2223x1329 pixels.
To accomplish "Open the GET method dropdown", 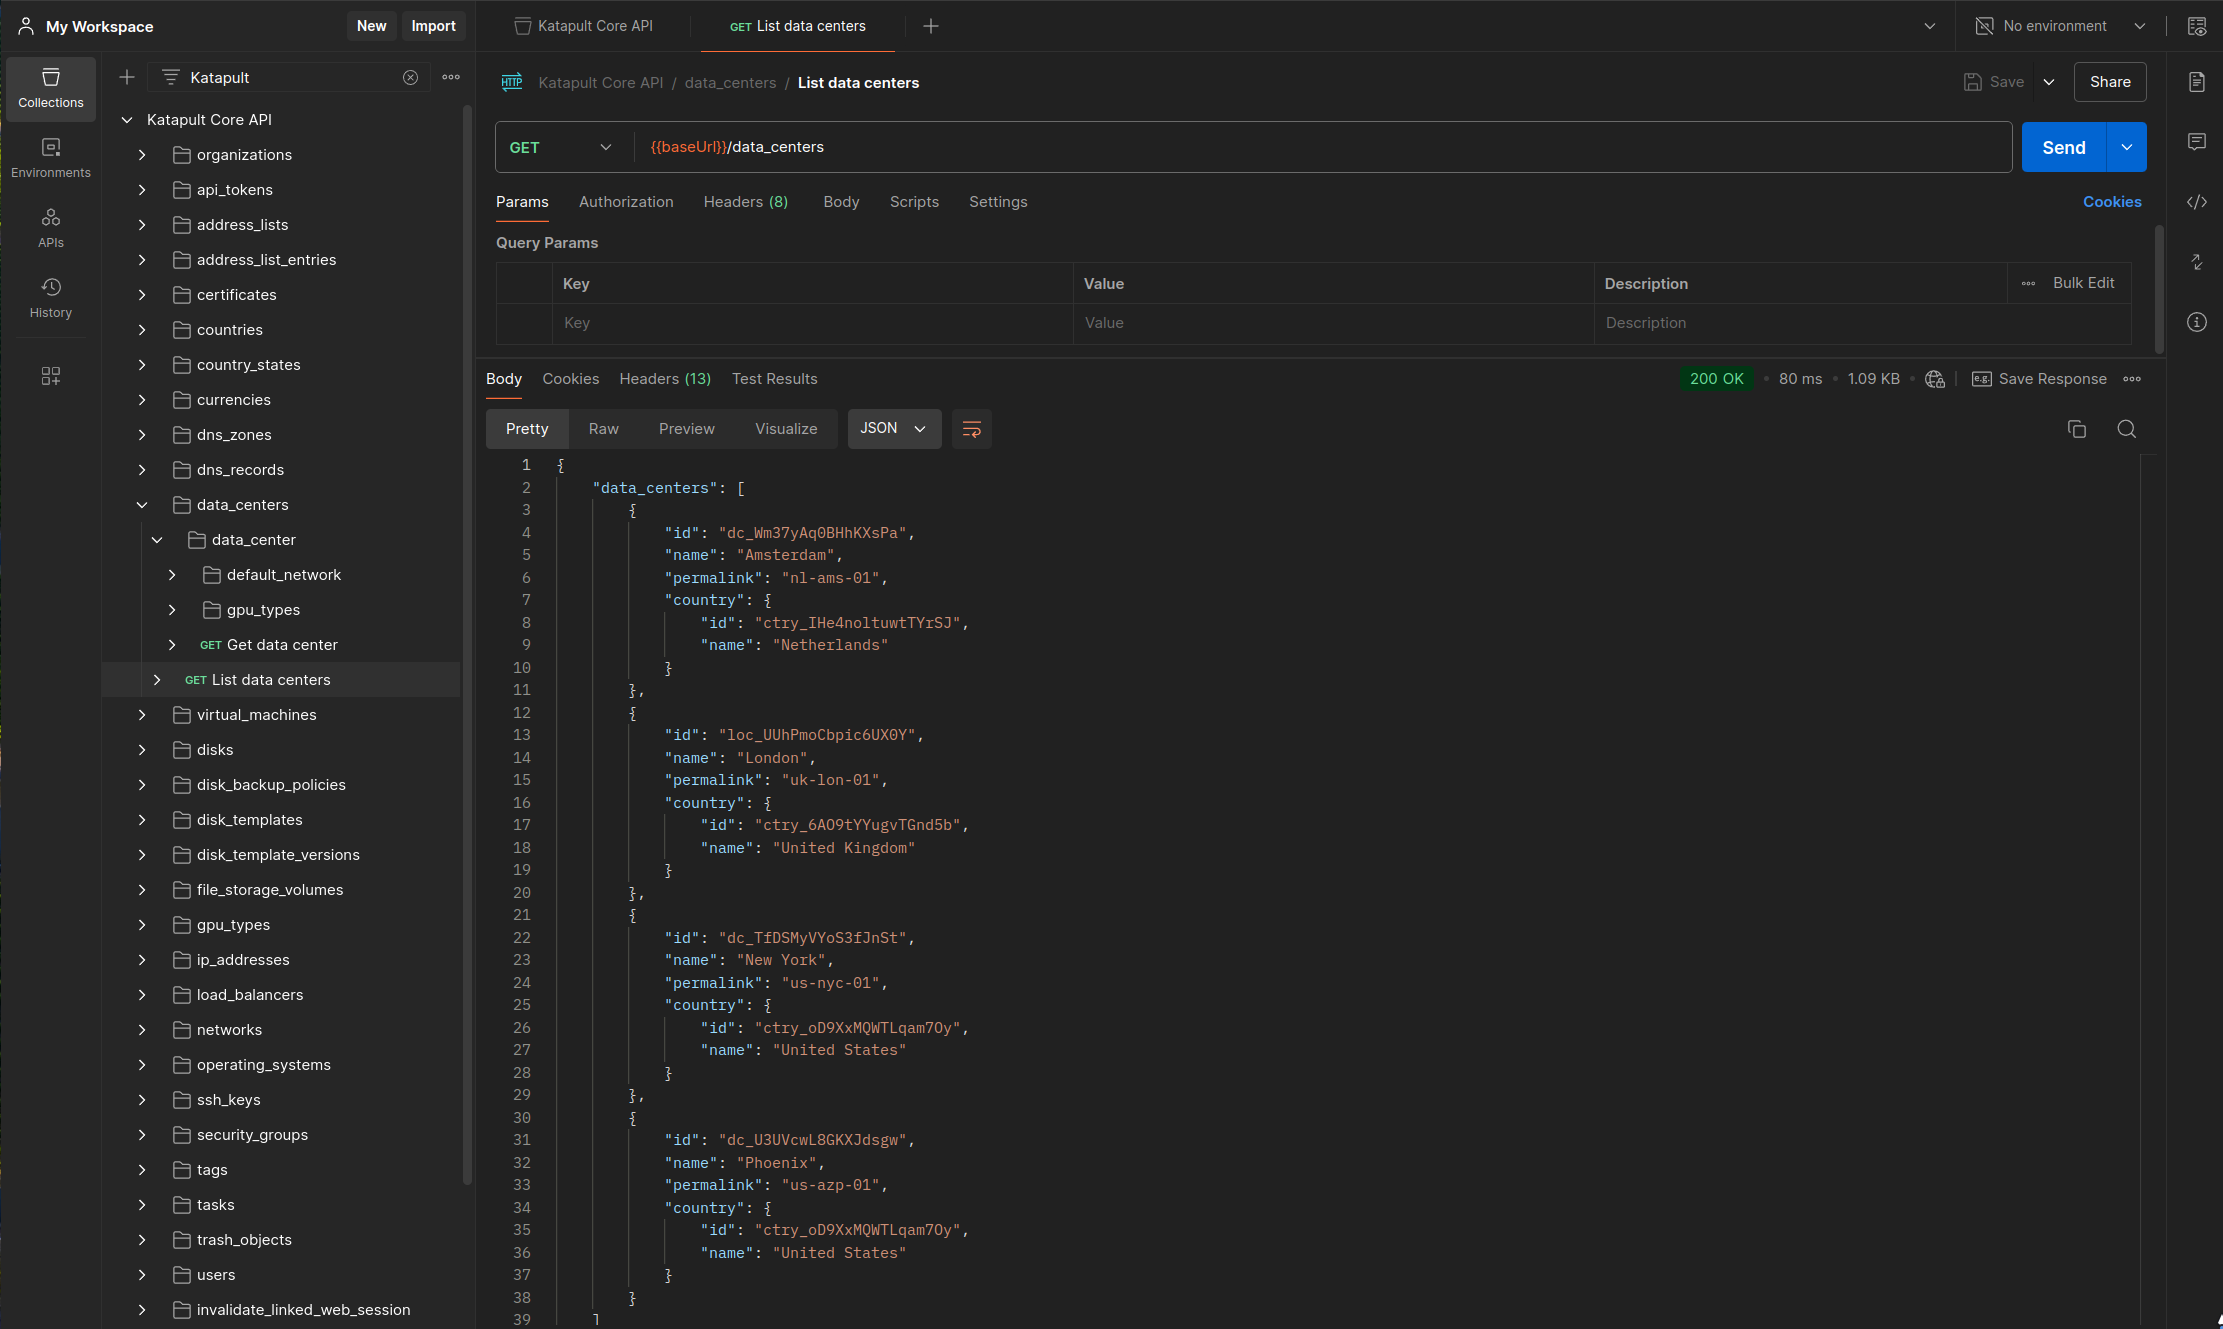I will 561,147.
